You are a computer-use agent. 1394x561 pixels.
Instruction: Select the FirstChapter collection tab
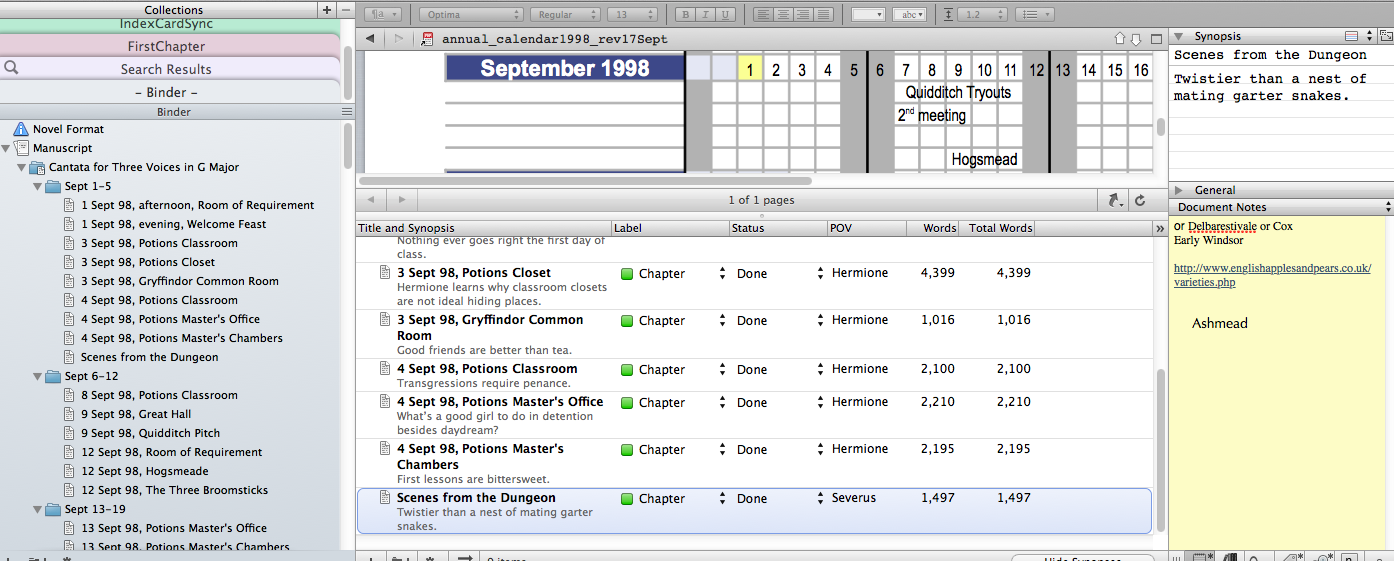[166, 46]
